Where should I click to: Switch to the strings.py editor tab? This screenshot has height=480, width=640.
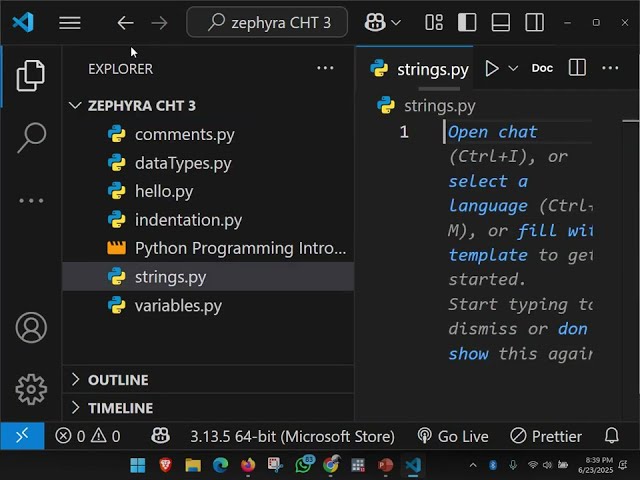point(416,69)
